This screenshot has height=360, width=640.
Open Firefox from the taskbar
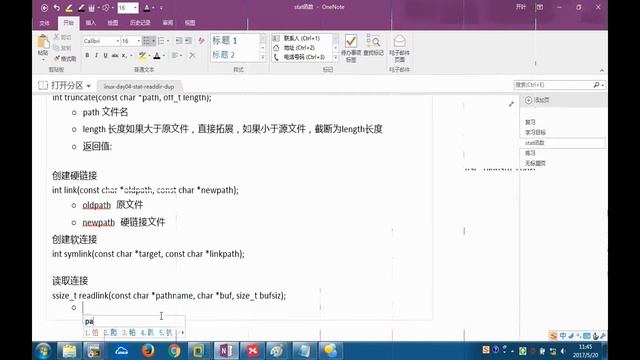click(148, 351)
